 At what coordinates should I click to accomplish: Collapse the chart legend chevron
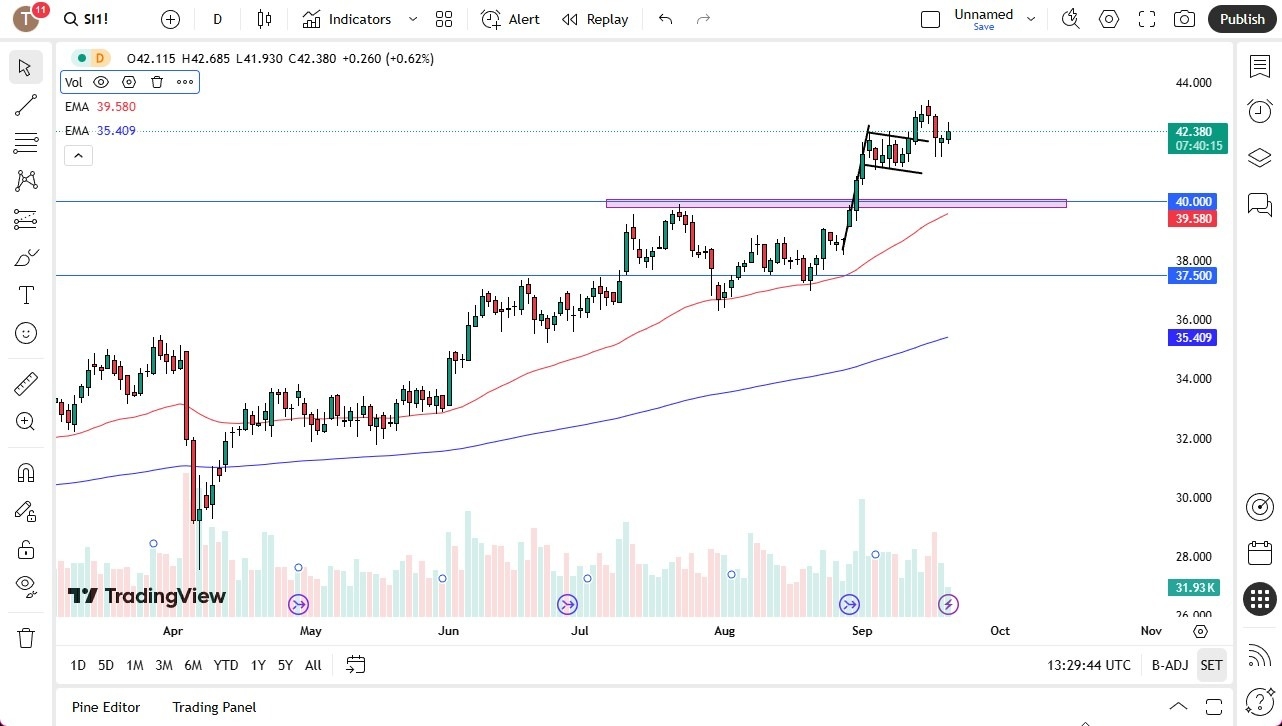[x=78, y=155]
